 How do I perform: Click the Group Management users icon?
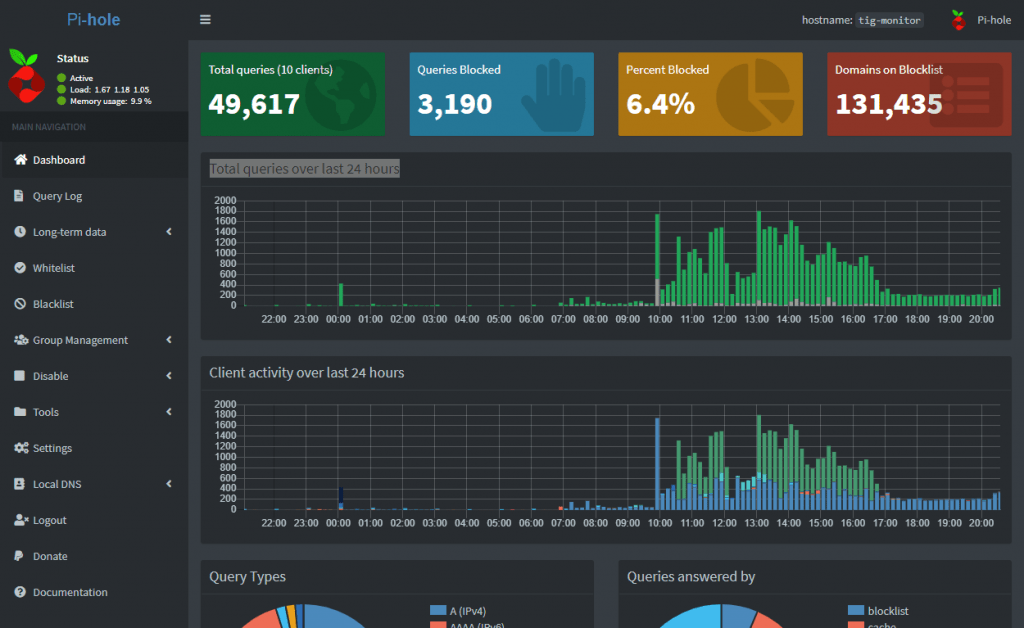[21, 339]
